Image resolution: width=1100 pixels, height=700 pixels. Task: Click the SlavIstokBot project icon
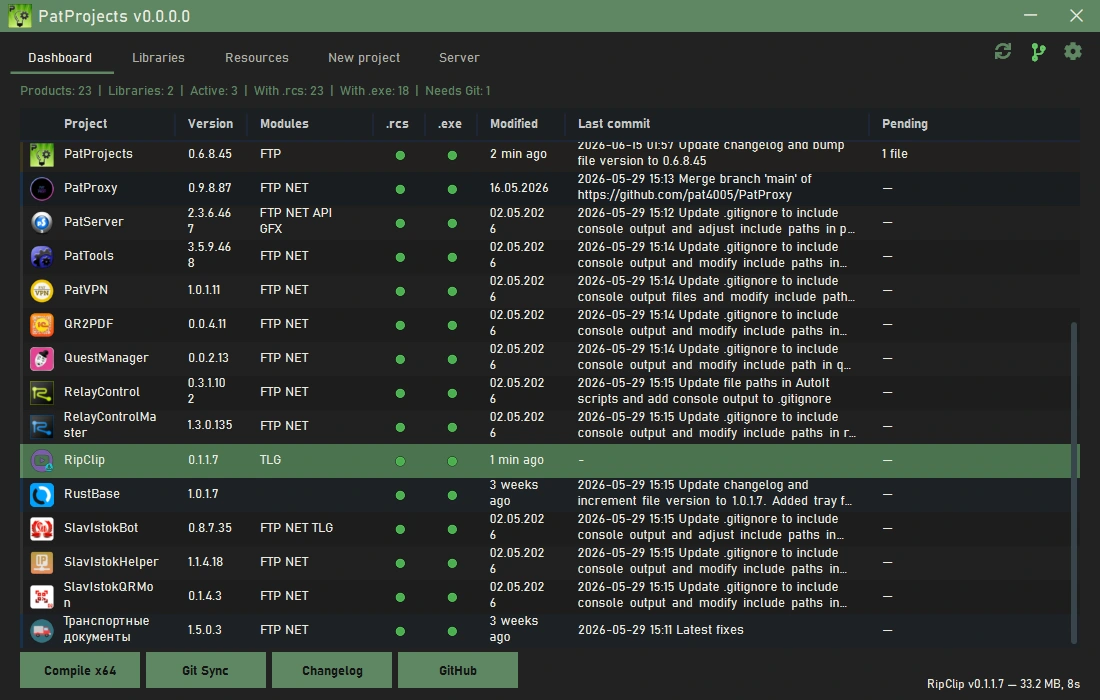(41, 528)
